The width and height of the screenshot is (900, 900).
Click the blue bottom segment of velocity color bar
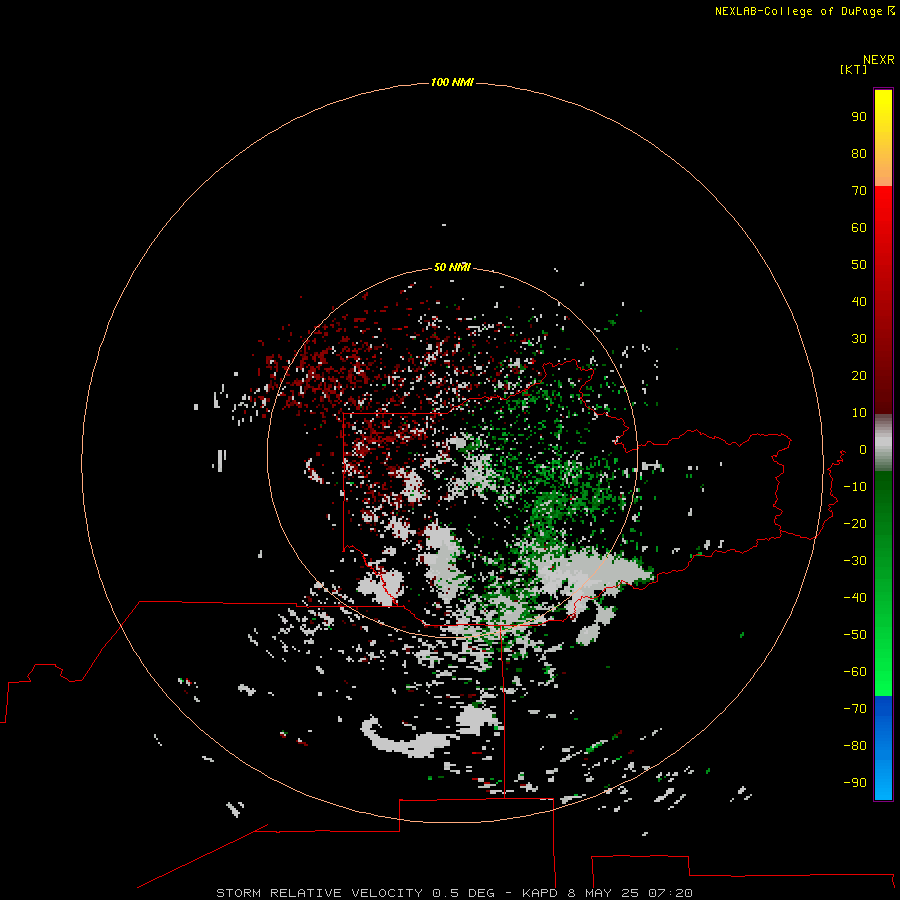click(x=883, y=748)
